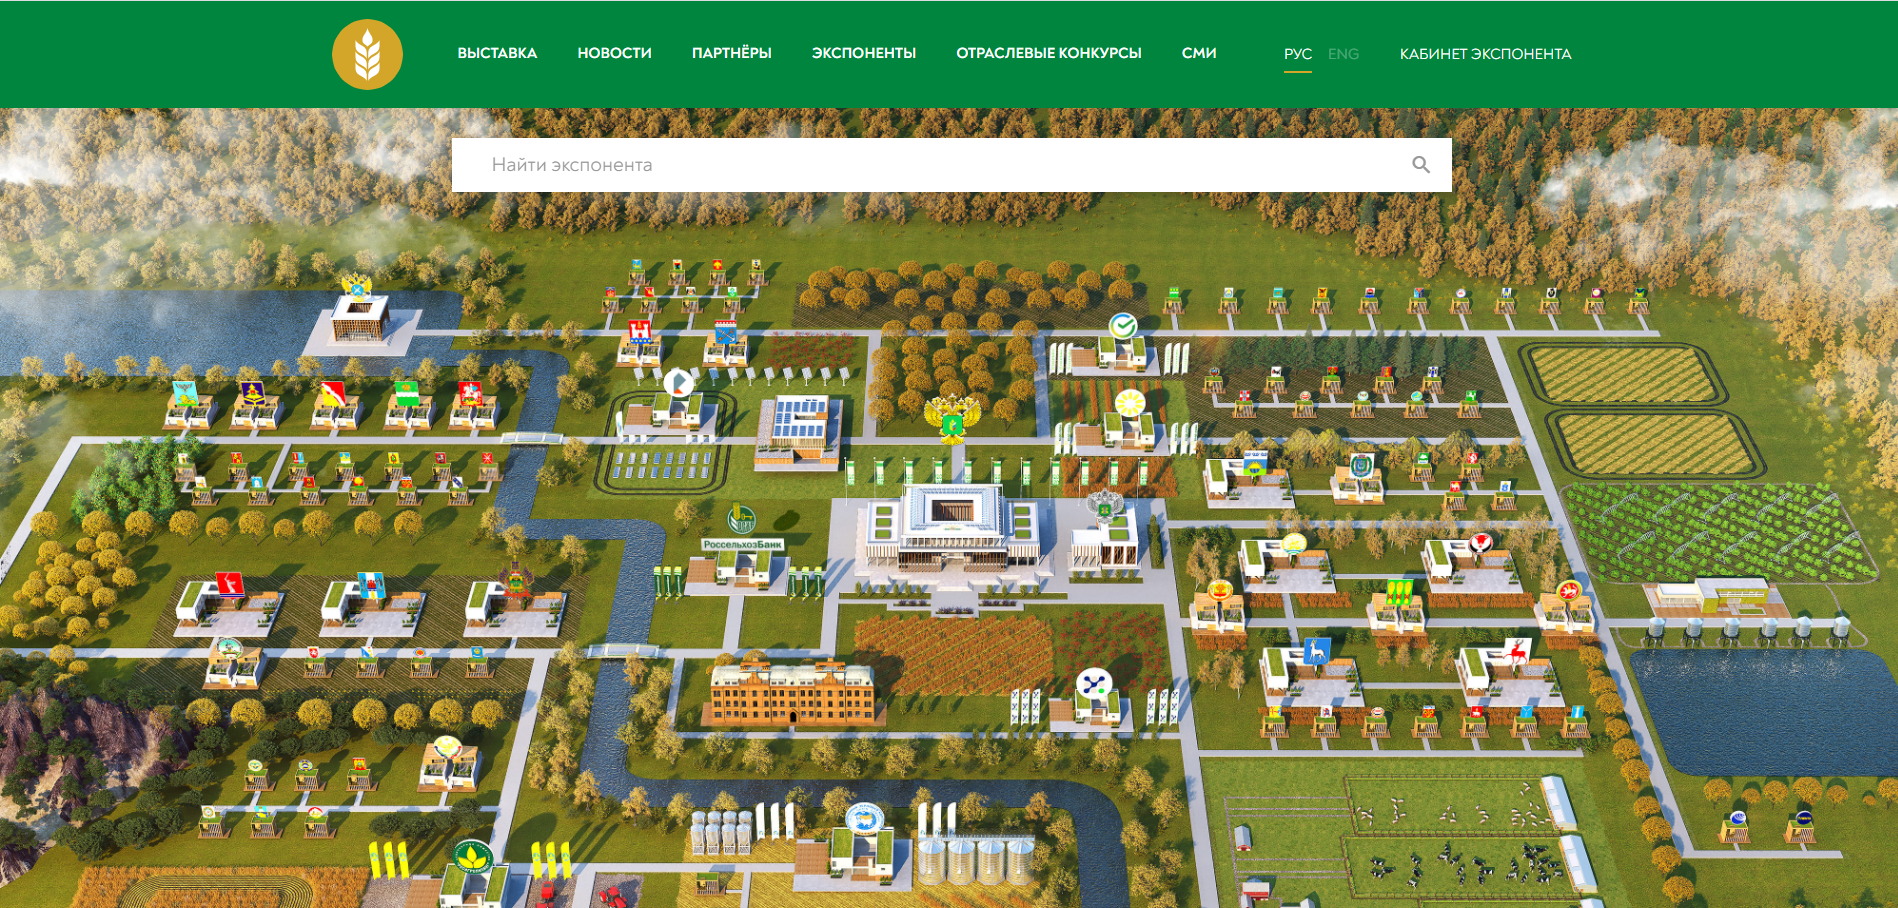Open the Sberbank green checkmark logo pavilion
Image resolution: width=1898 pixels, height=908 pixels.
1123,327
